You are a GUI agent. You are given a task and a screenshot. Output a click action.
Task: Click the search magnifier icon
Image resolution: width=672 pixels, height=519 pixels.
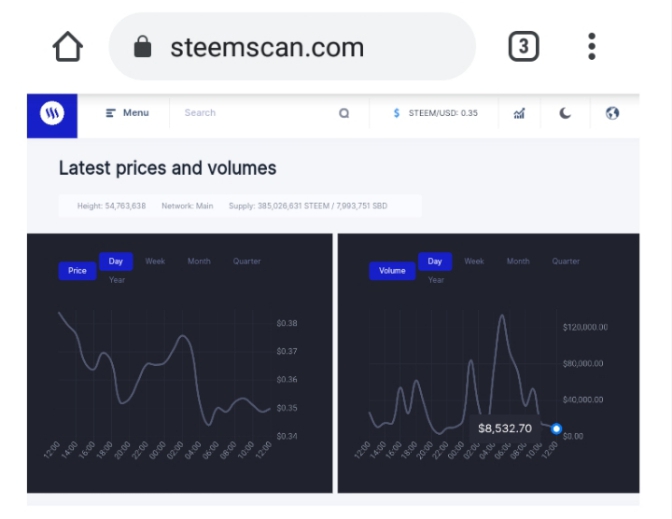(344, 113)
